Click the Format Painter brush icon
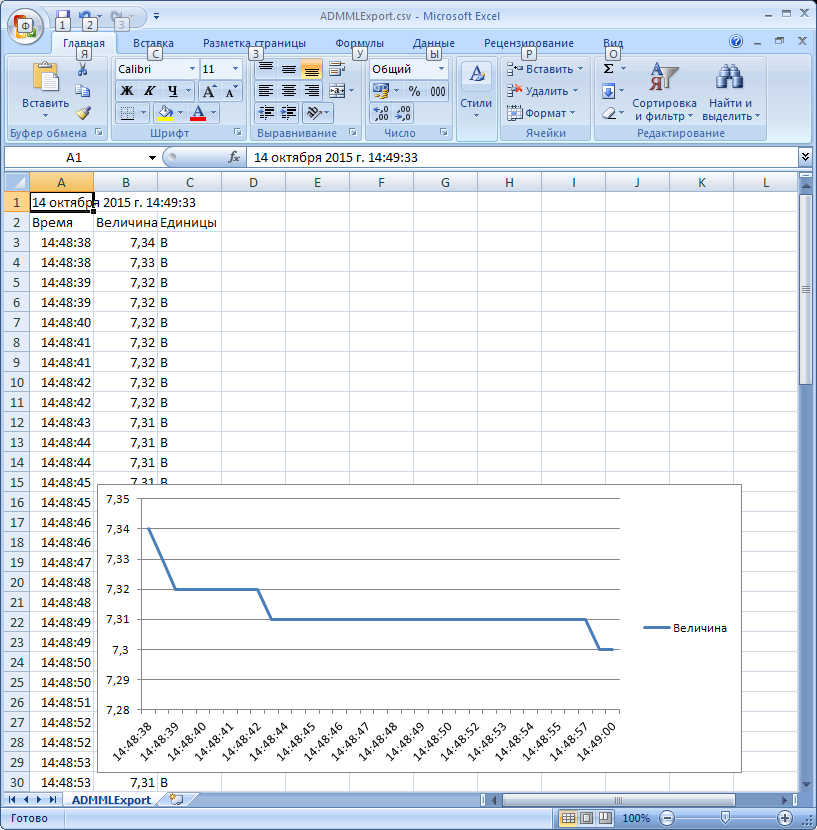The height and width of the screenshot is (830, 817). pos(84,112)
